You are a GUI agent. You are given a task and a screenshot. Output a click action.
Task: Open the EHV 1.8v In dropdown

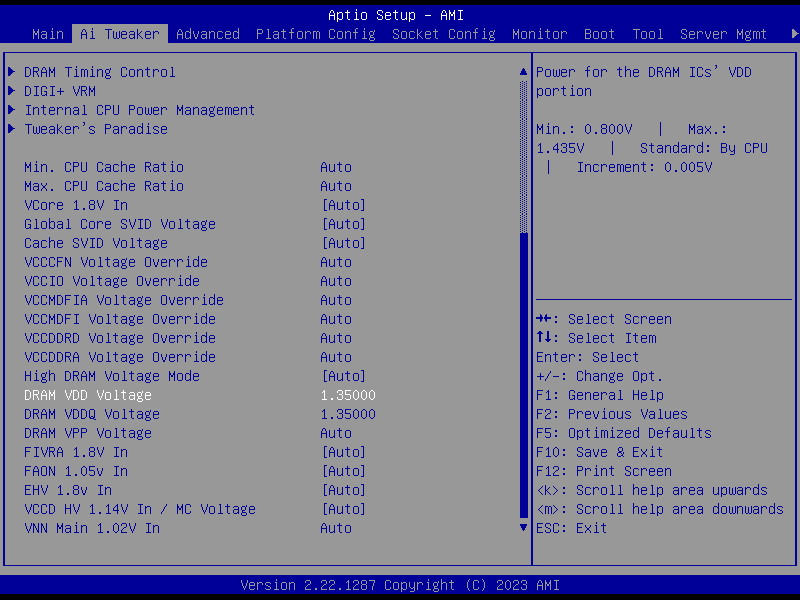(x=344, y=490)
